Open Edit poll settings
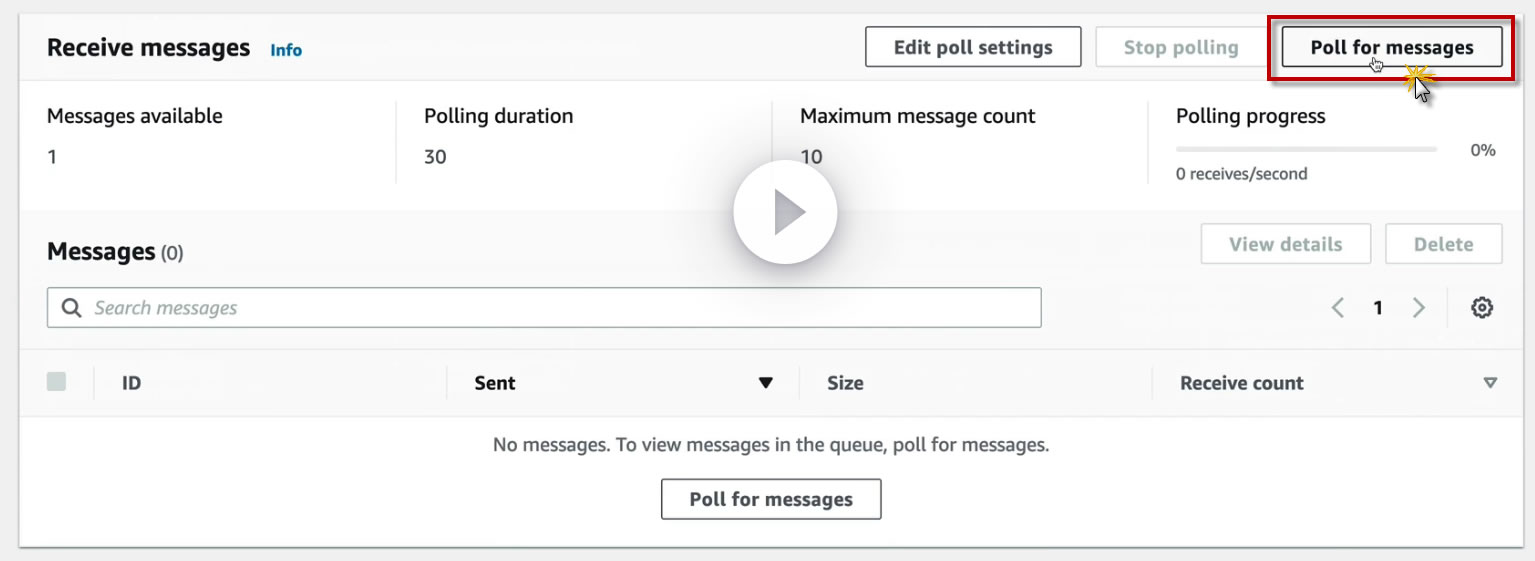1535x561 pixels. click(x=972, y=47)
